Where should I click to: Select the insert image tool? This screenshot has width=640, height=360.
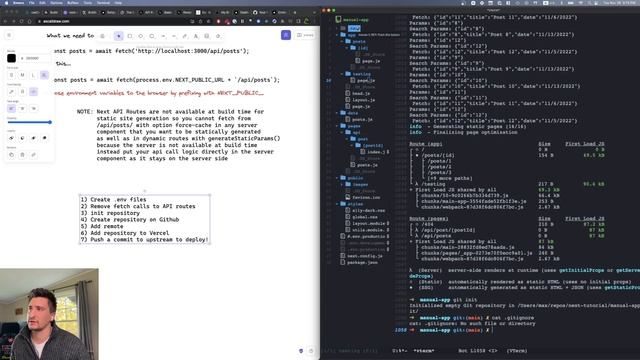[207, 36]
